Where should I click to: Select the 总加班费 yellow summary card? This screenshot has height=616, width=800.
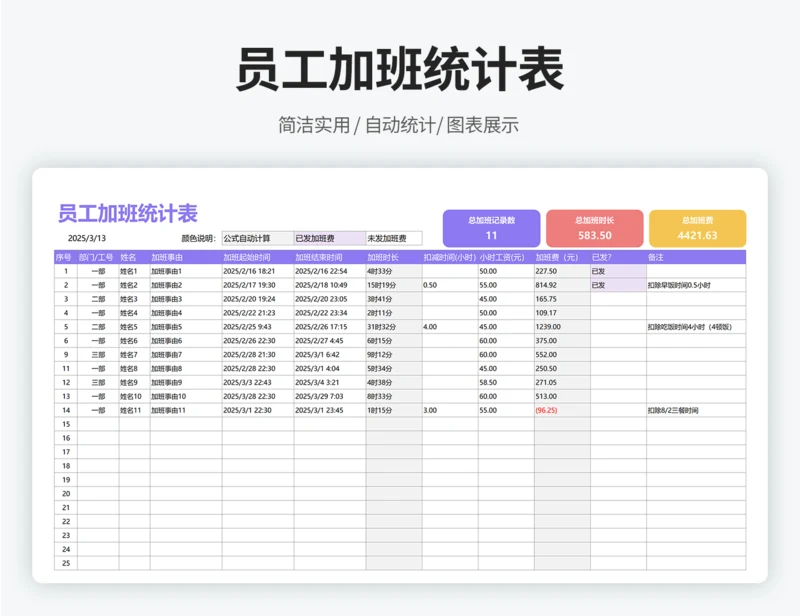coord(697,228)
